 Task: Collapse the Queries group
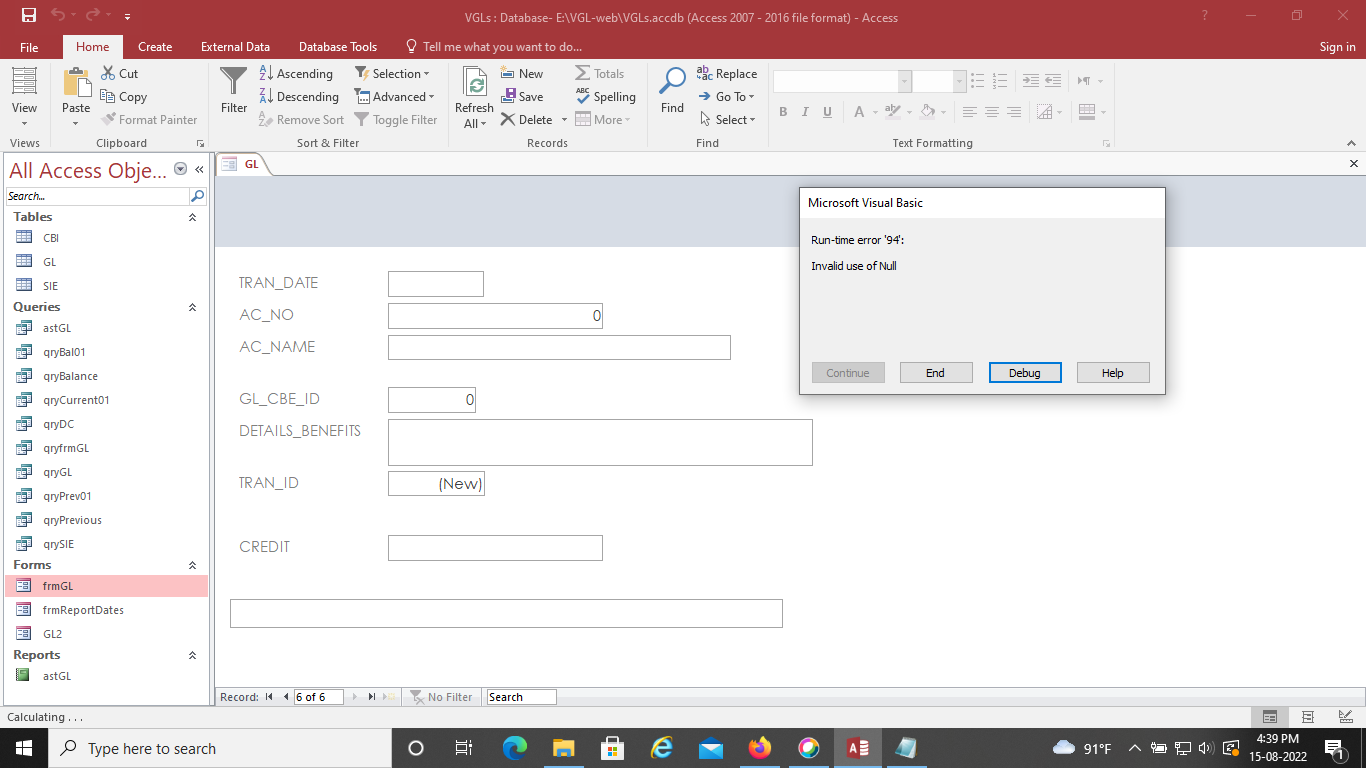coord(192,307)
